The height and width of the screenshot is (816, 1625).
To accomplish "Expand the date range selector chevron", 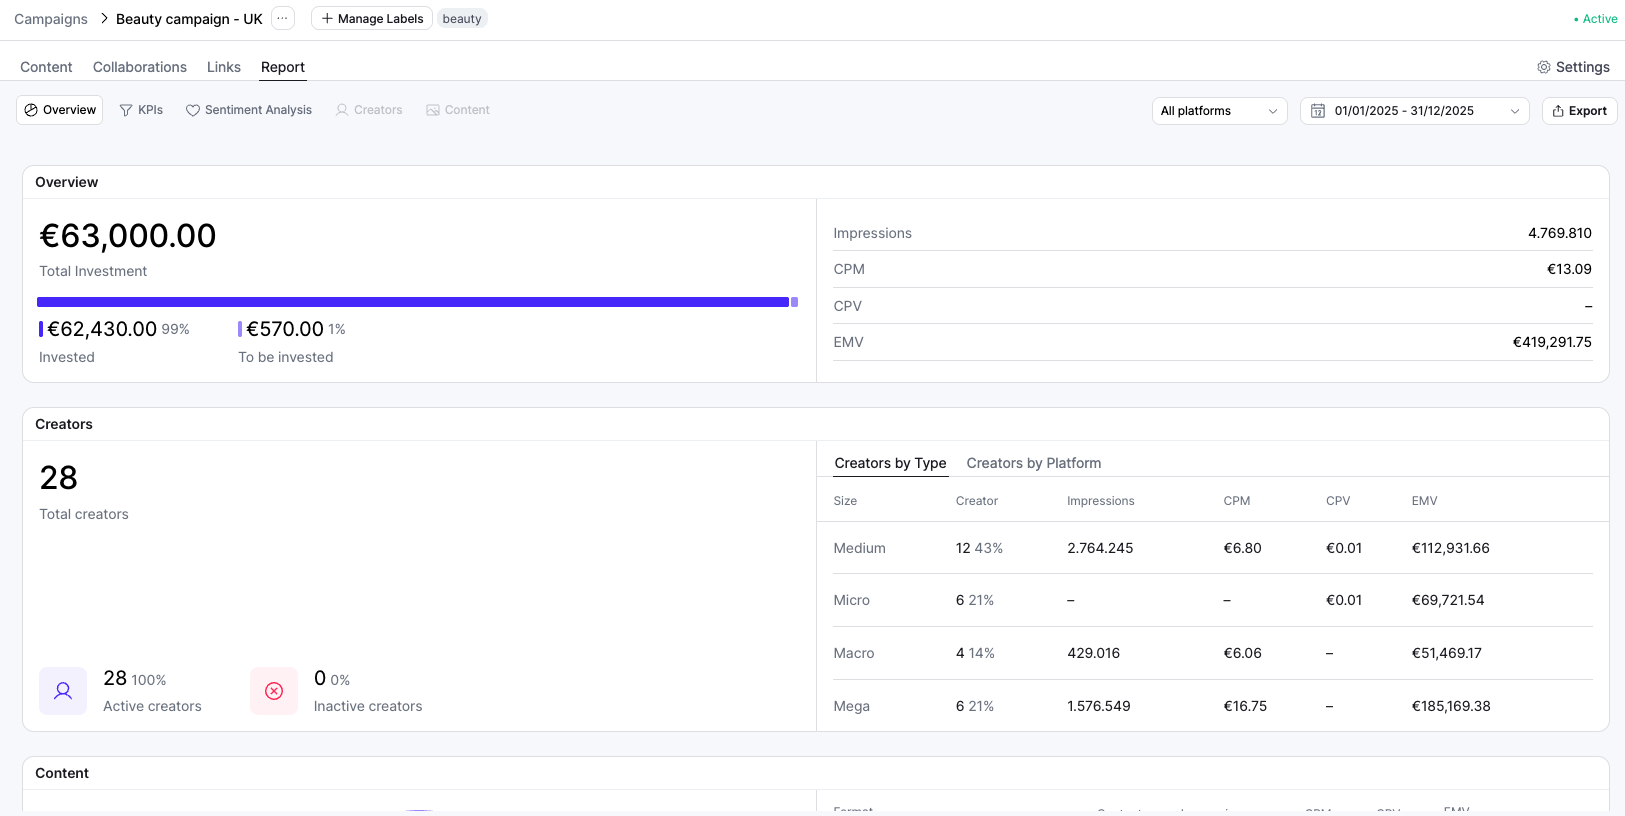I will [x=1514, y=111].
